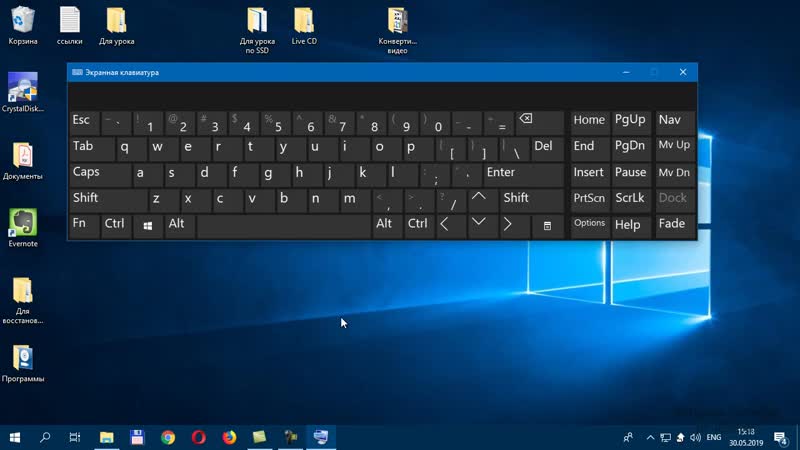Toggle the Fn key
This screenshot has height=450, width=800.
84,226
